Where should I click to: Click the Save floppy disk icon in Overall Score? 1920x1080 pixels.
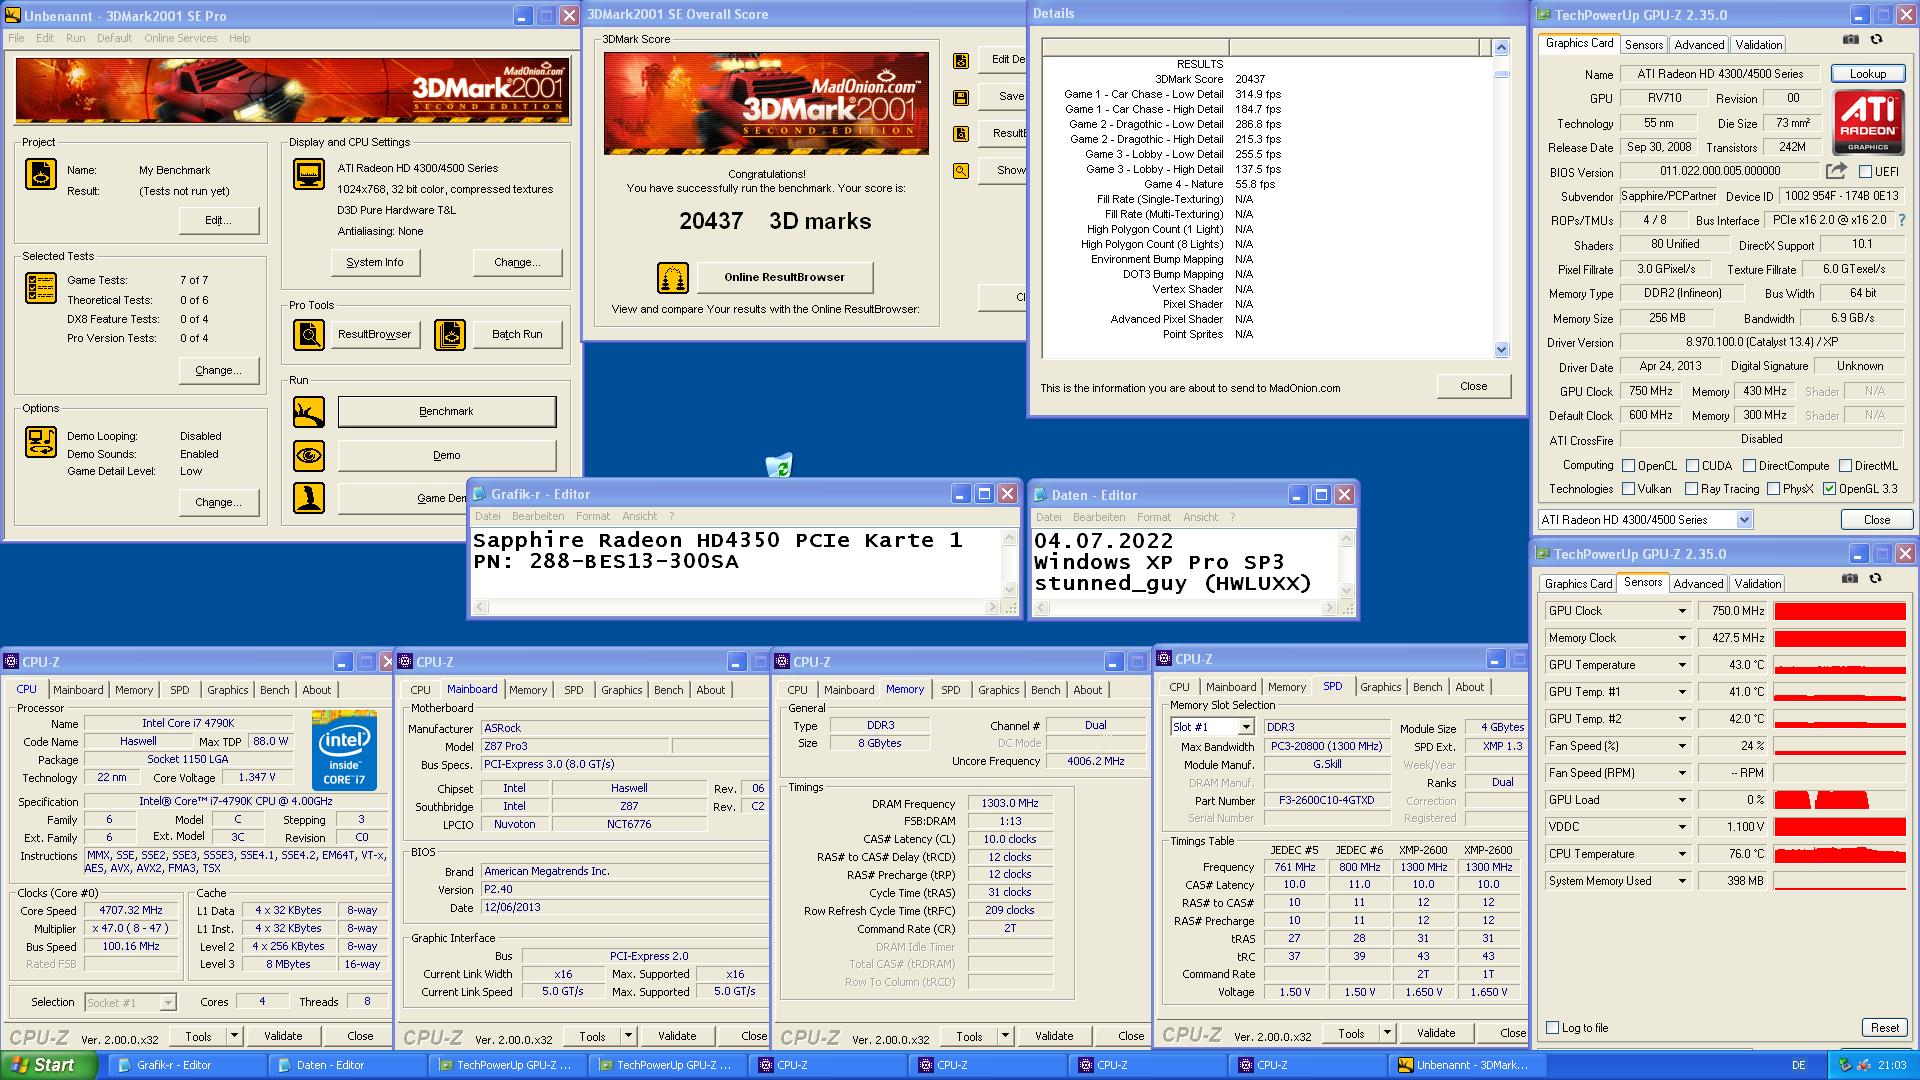(x=961, y=97)
